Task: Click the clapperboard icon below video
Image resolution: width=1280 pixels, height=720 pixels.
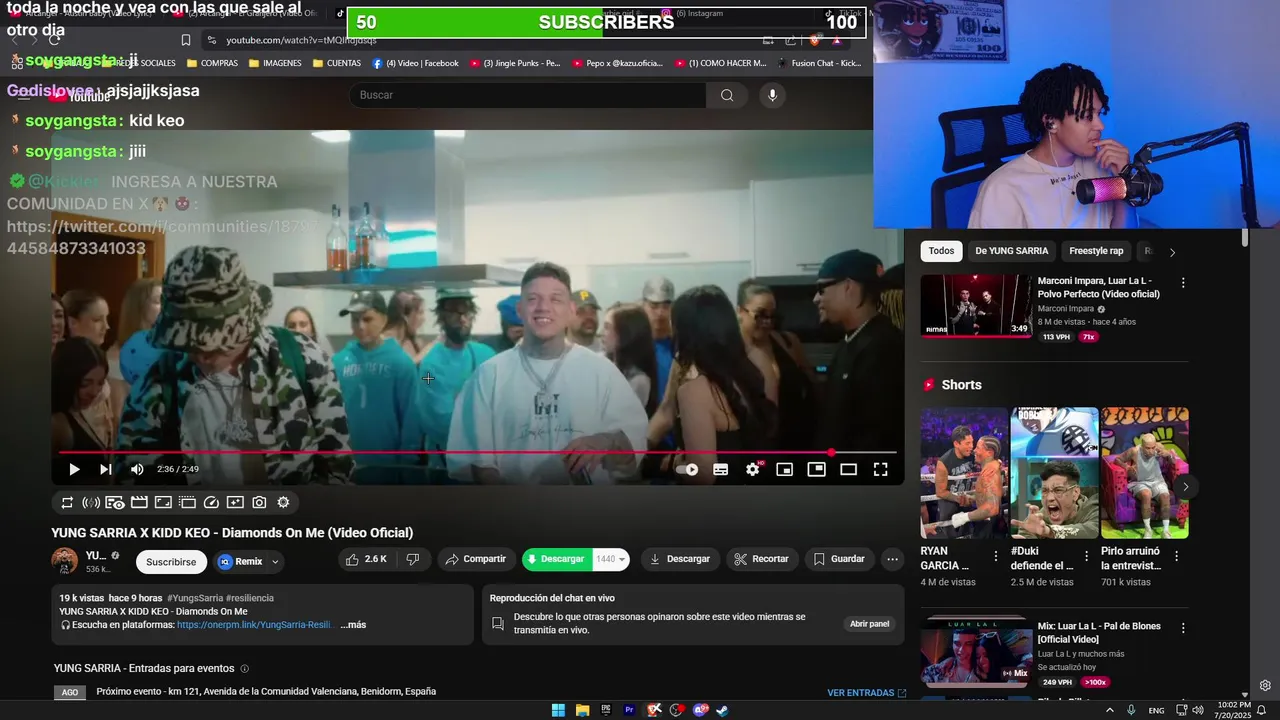Action: point(139,502)
